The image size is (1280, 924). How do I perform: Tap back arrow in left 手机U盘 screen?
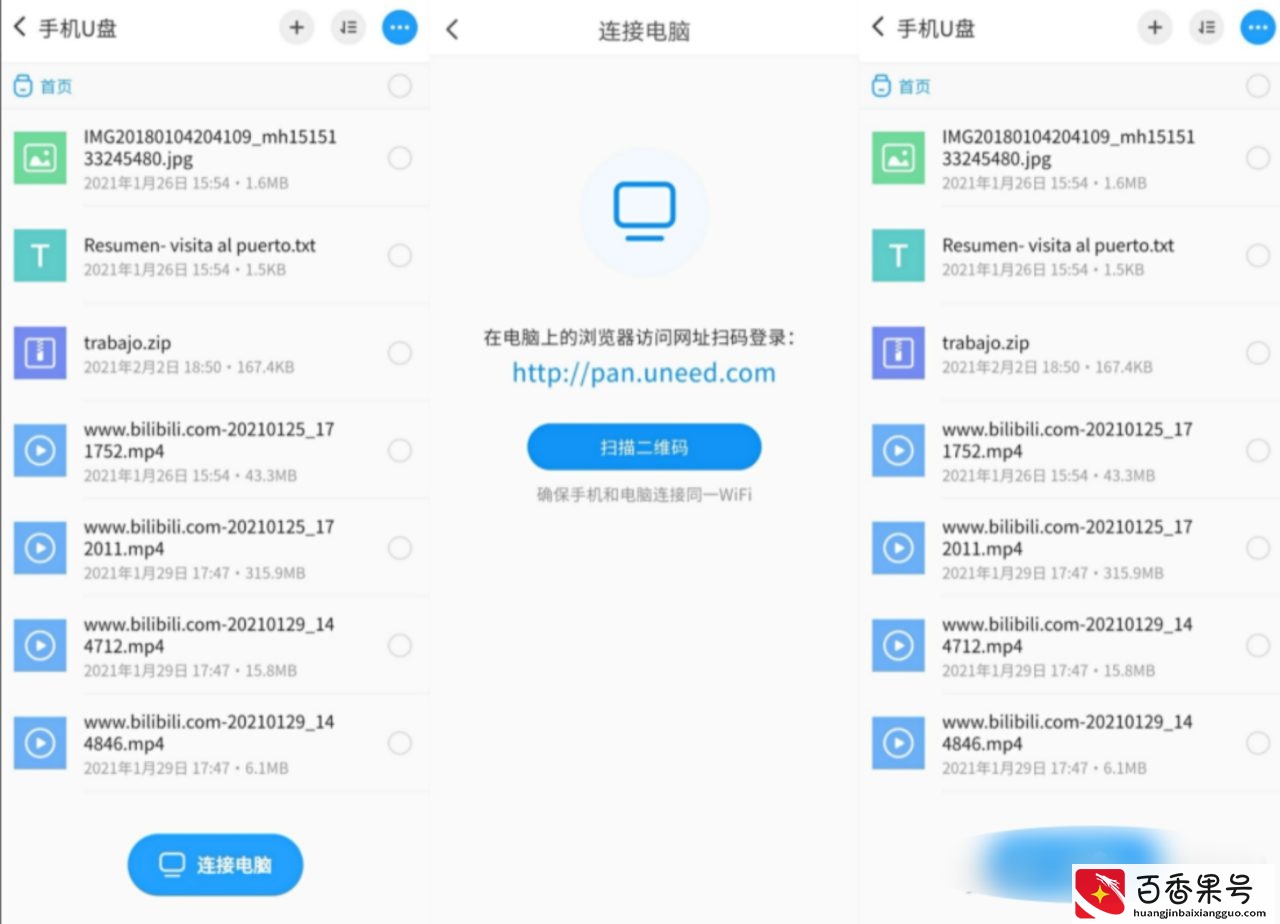click(x=19, y=27)
